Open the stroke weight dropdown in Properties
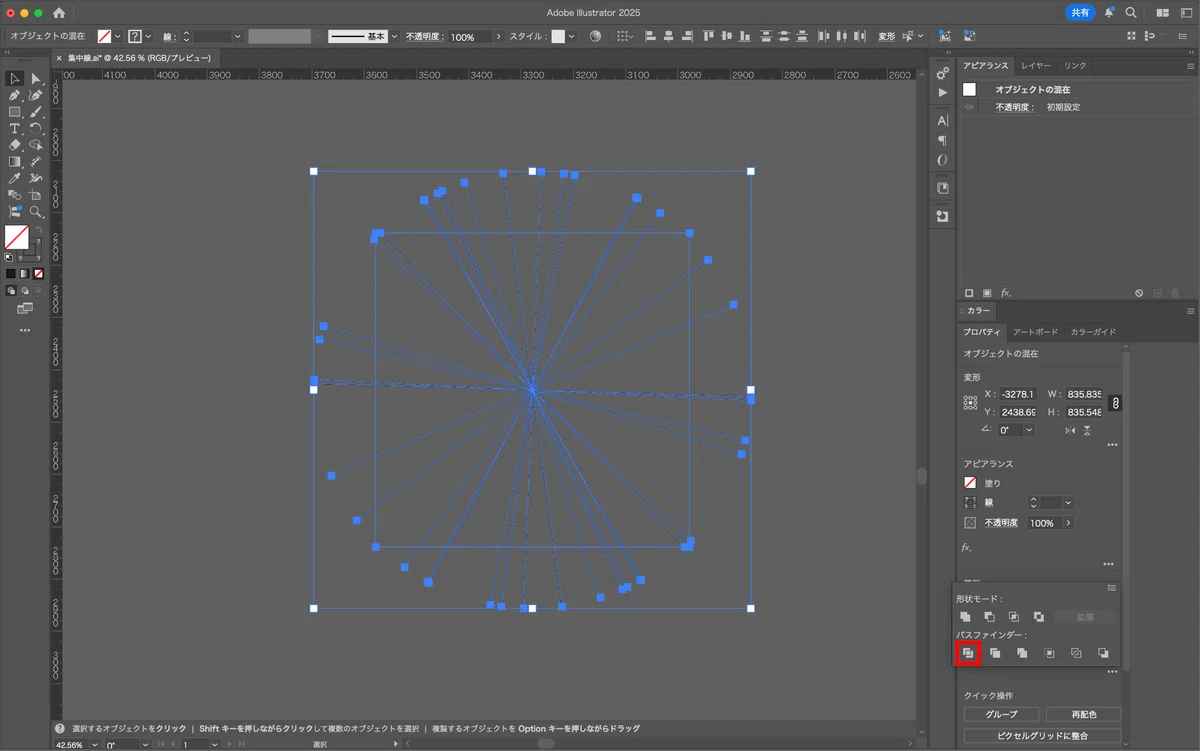This screenshot has width=1200, height=751. click(x=1068, y=502)
